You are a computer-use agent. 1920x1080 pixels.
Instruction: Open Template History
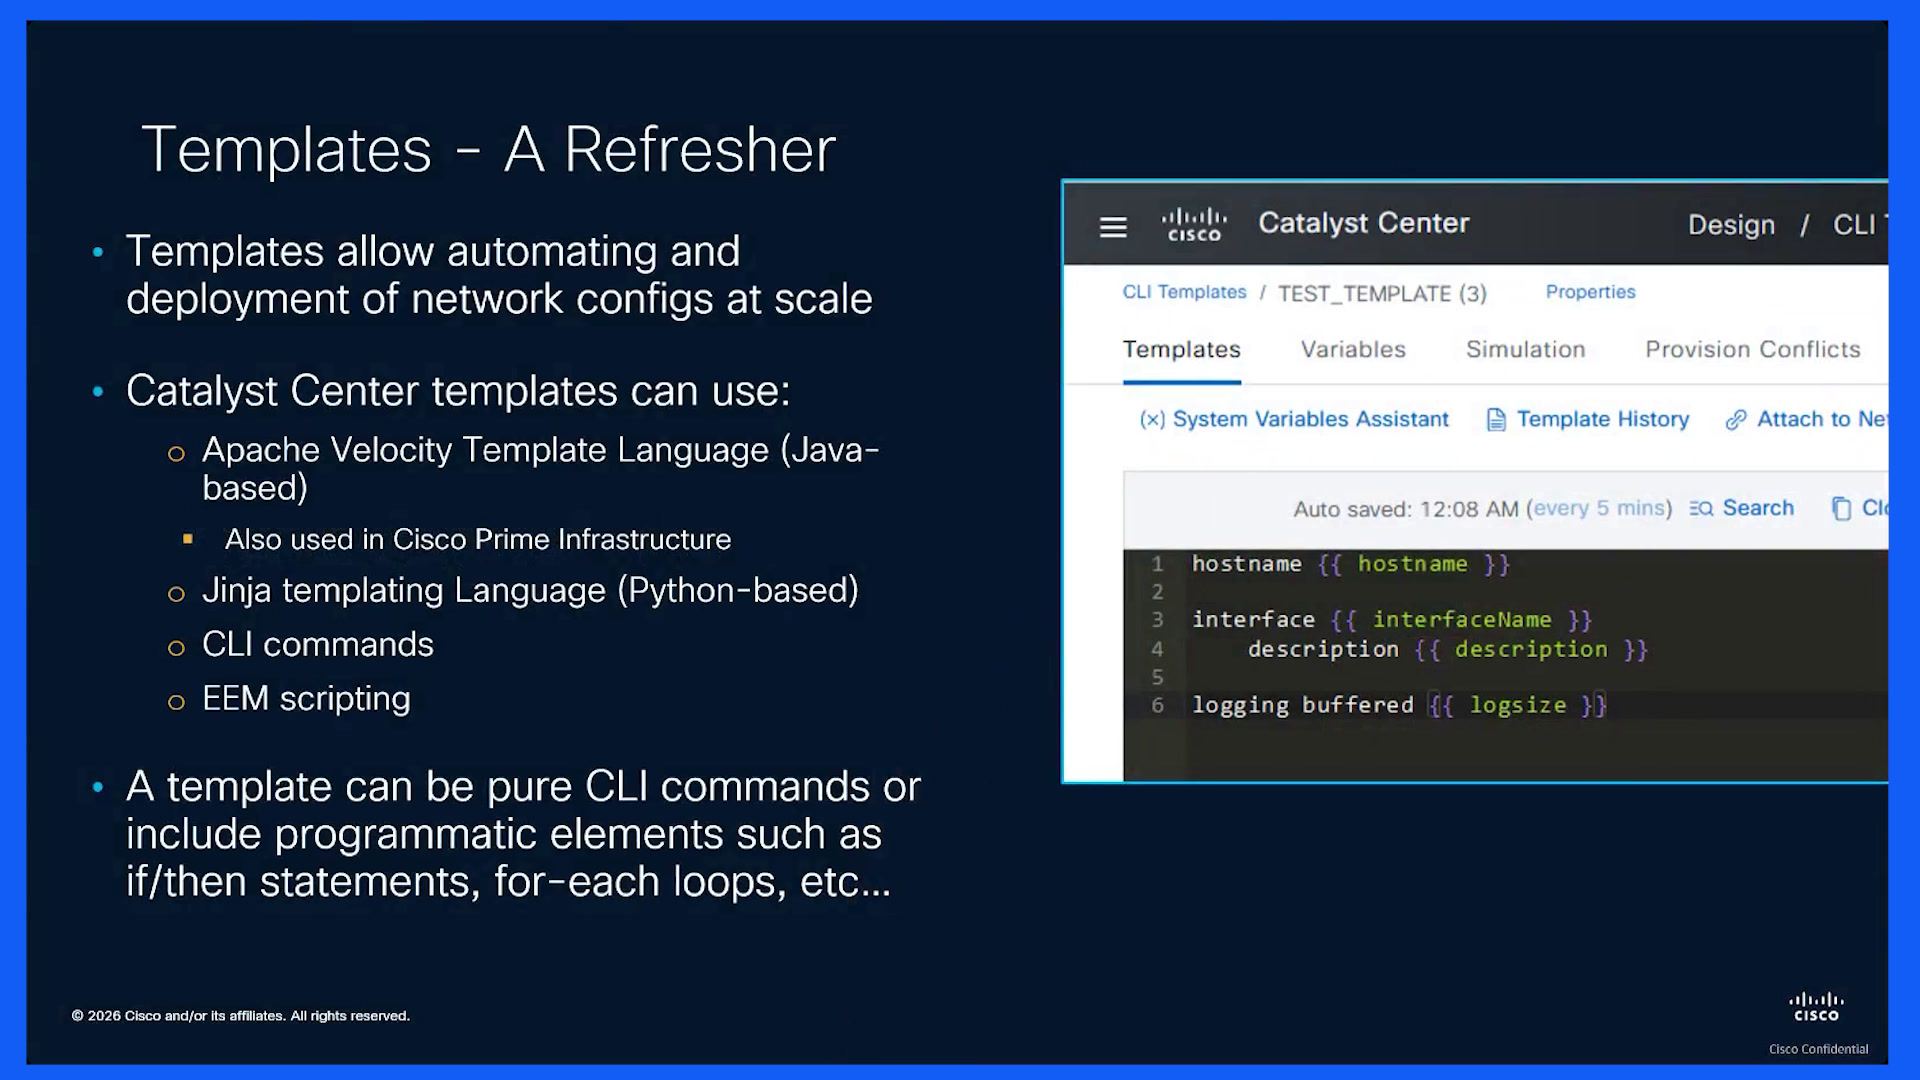point(1603,420)
